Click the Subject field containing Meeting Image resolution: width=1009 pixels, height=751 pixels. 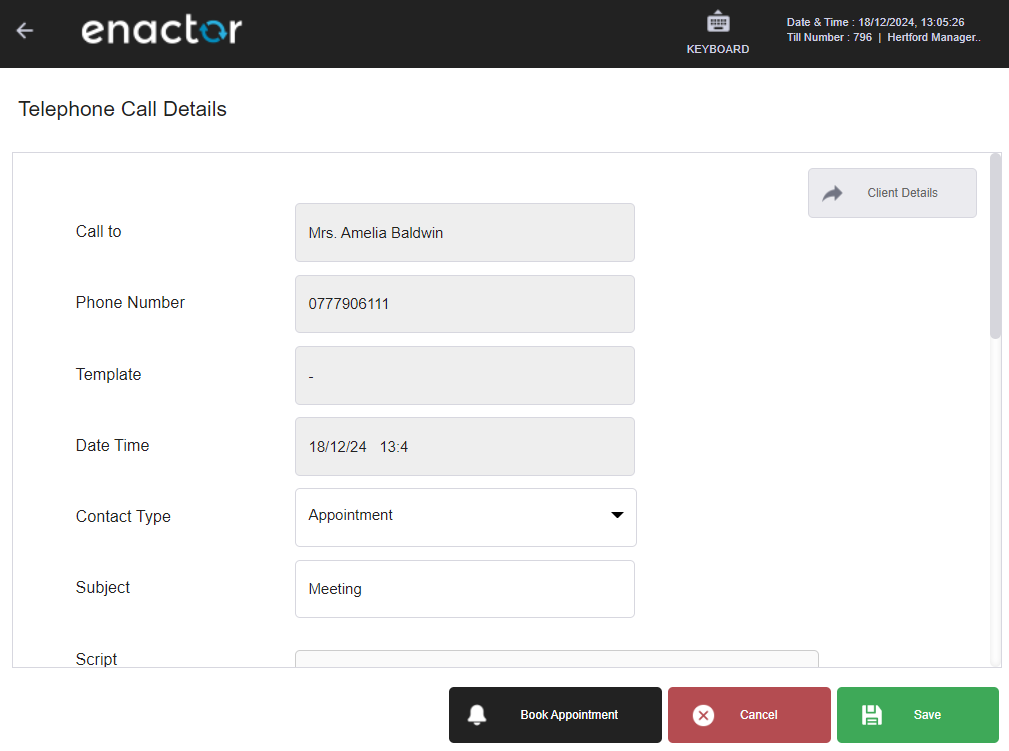(465, 589)
